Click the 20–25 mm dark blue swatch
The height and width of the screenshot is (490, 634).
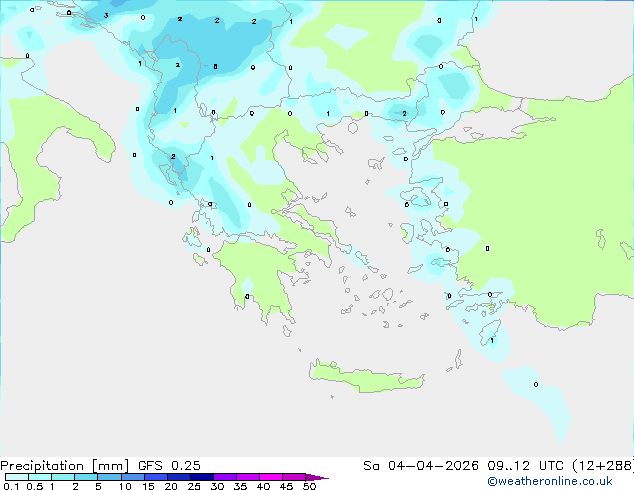[x=178, y=477]
